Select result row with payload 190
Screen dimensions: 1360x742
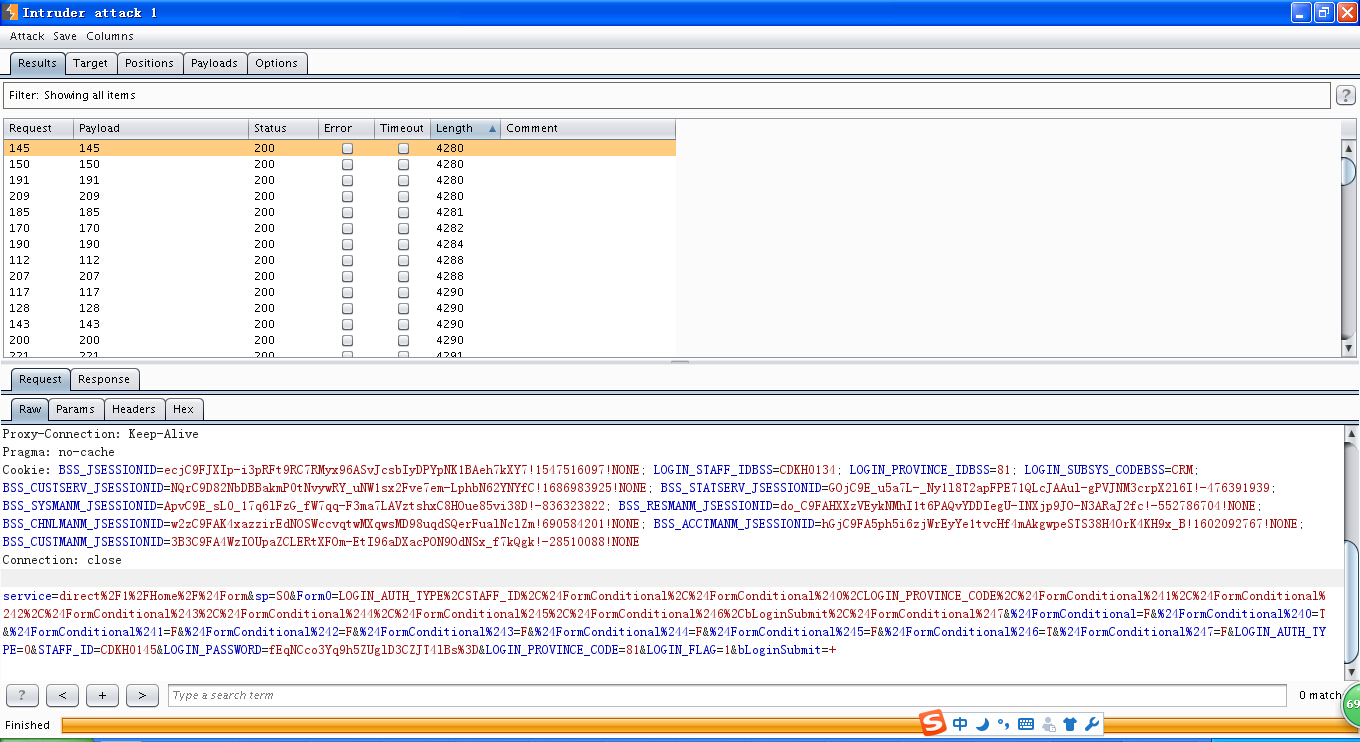[340, 244]
